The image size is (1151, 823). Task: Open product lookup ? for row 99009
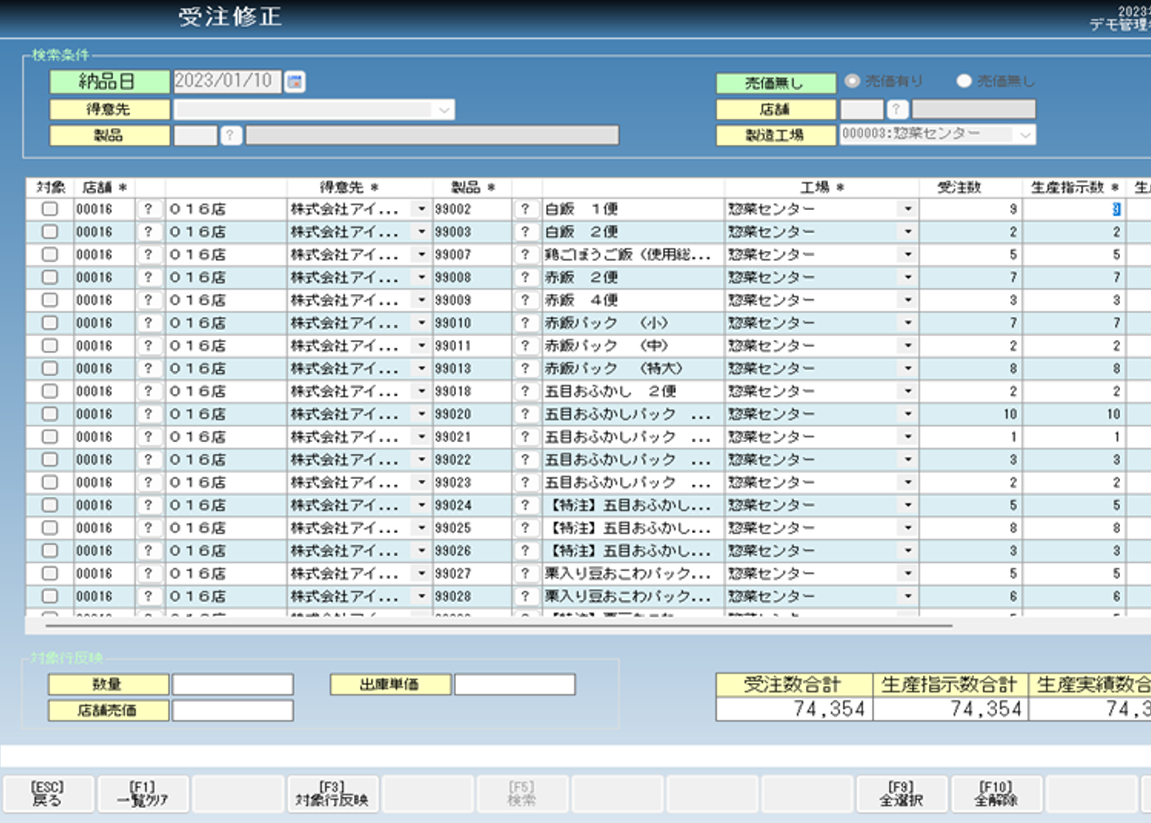[525, 300]
